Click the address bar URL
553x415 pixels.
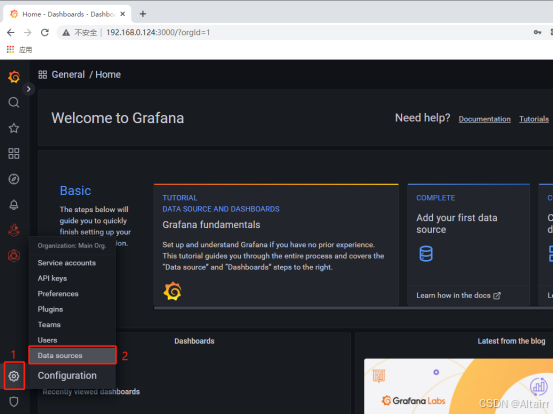pos(158,32)
